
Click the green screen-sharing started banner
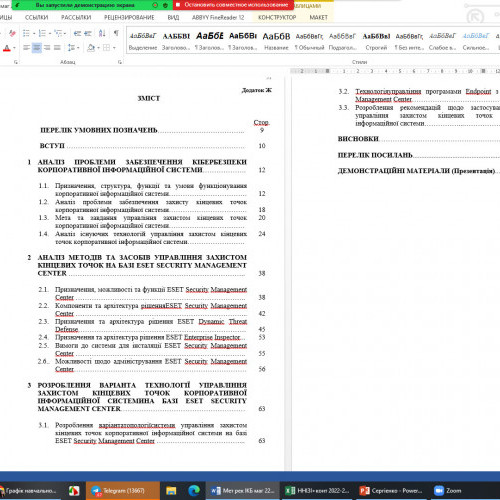click(x=85, y=5)
